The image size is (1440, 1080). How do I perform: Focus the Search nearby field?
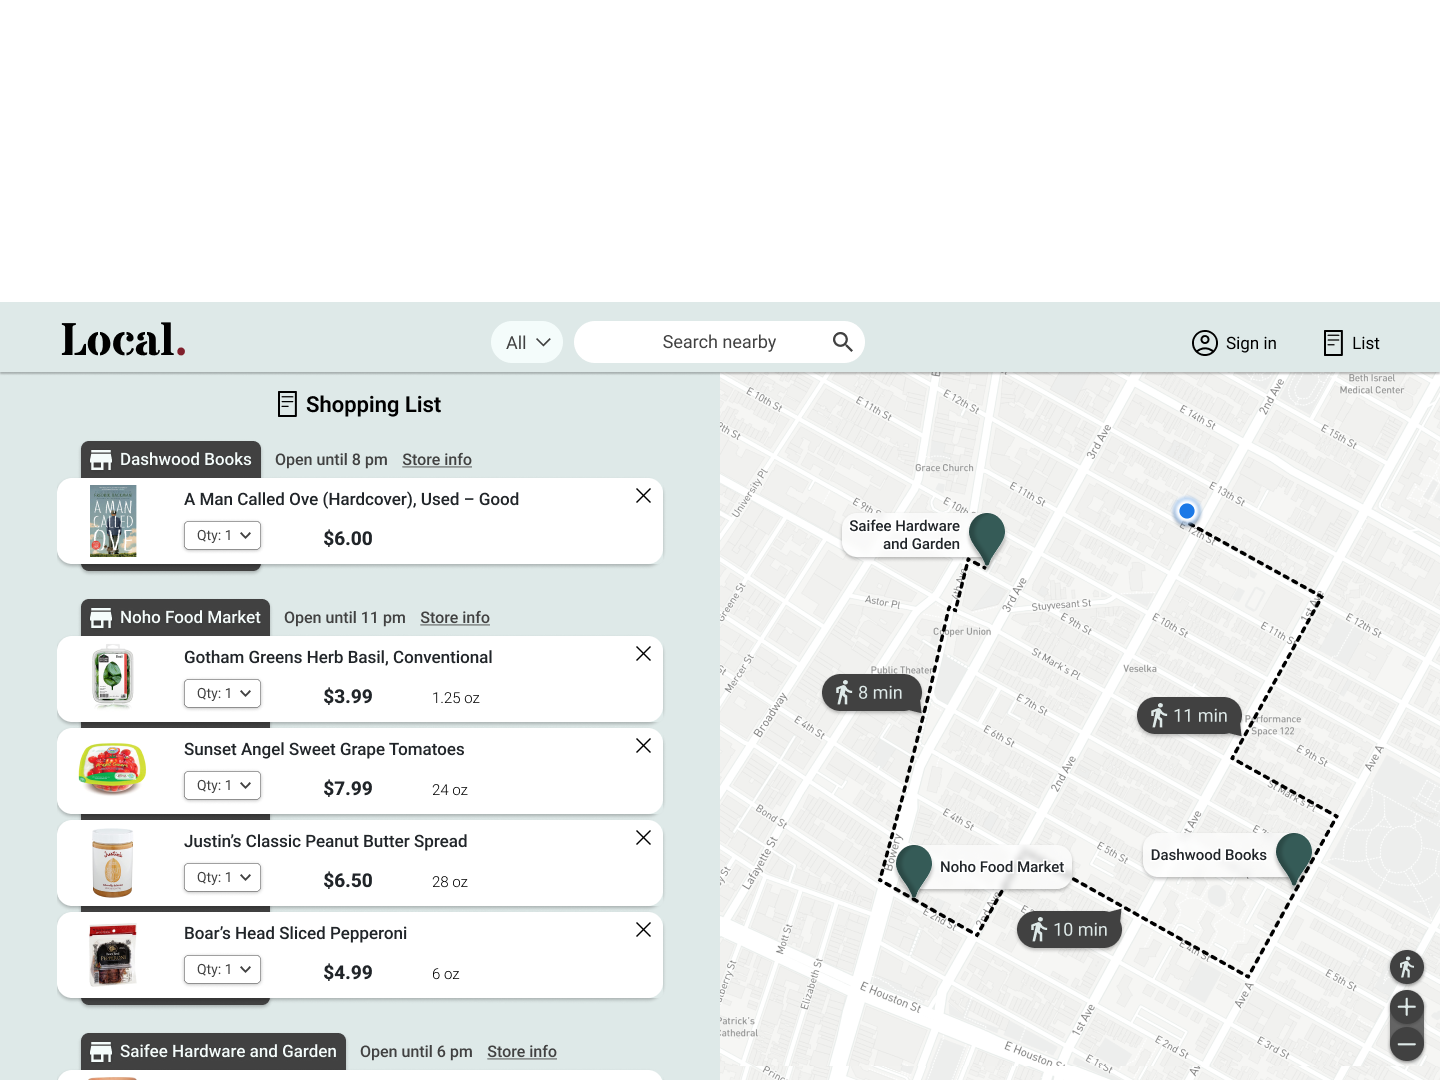[719, 342]
